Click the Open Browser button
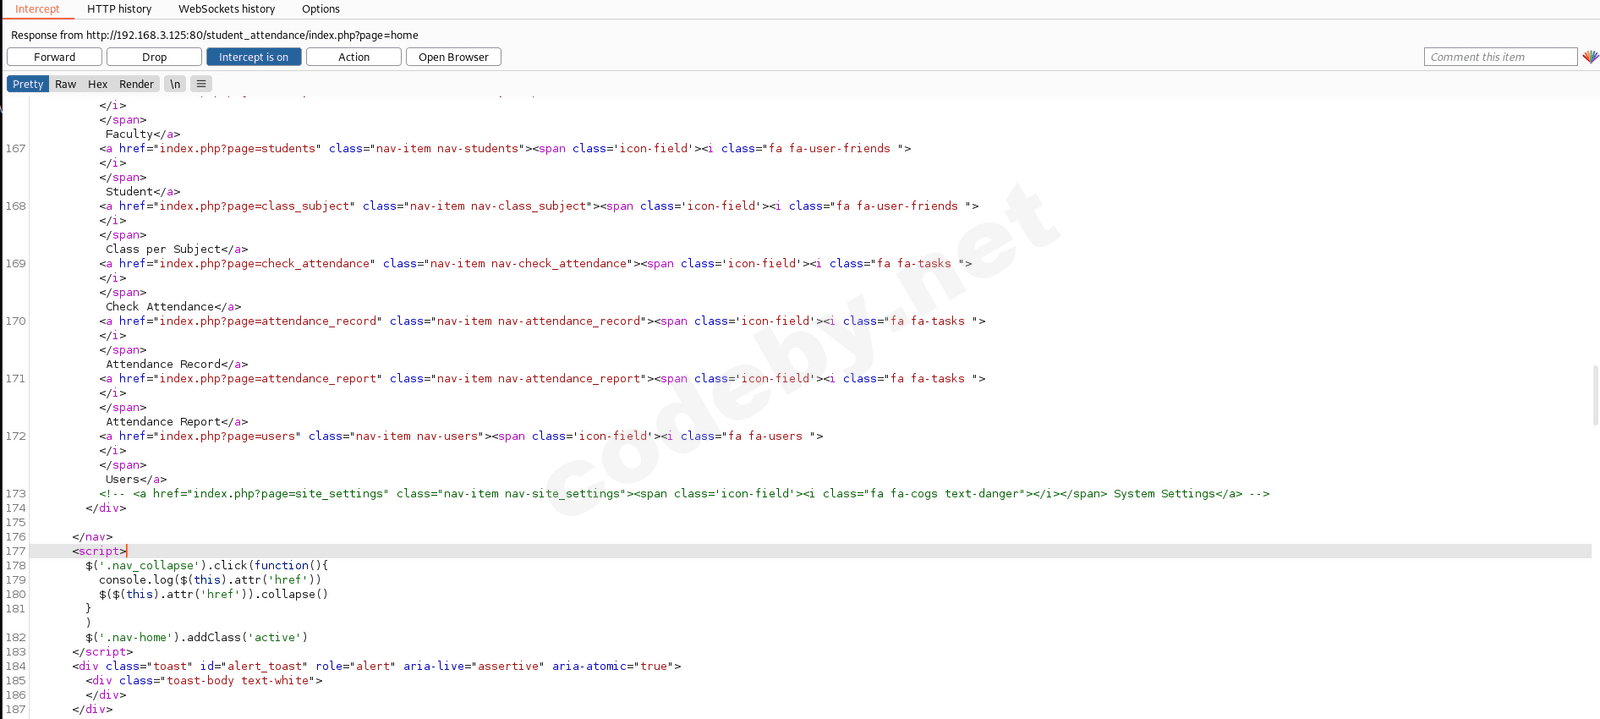This screenshot has height=719, width=1600. [x=454, y=57]
